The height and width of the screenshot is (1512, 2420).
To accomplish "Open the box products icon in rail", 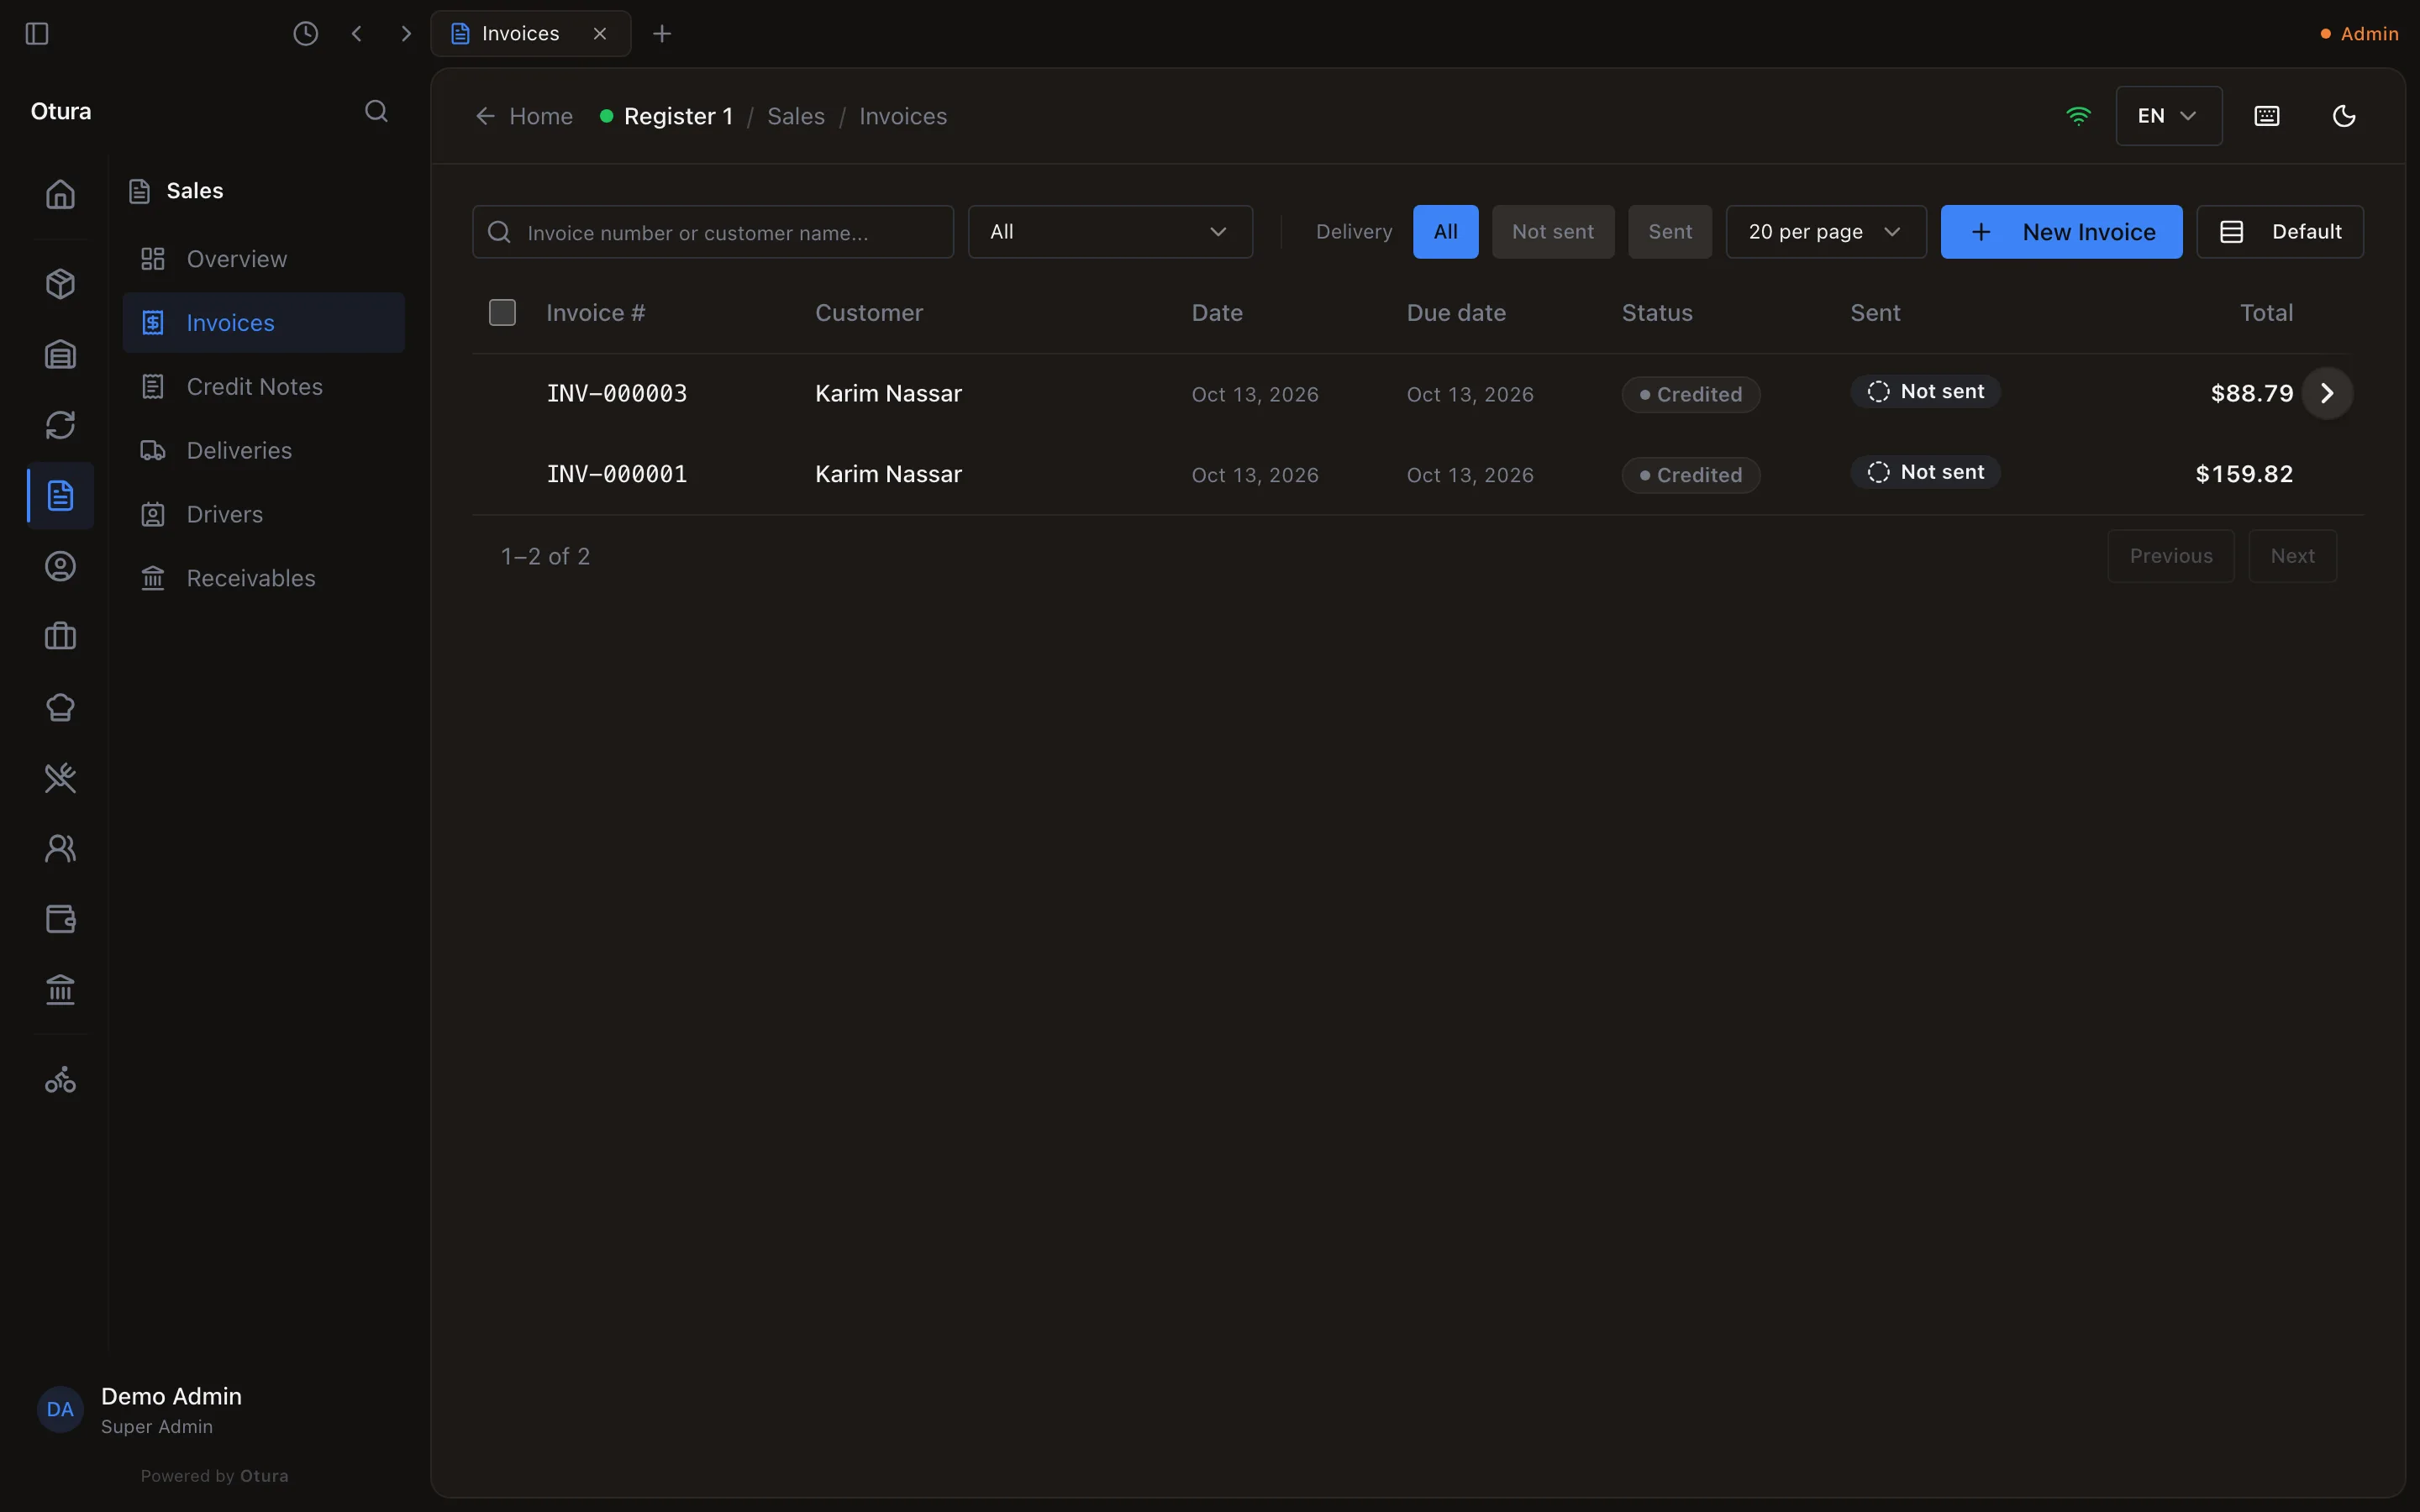I will coord(61,284).
